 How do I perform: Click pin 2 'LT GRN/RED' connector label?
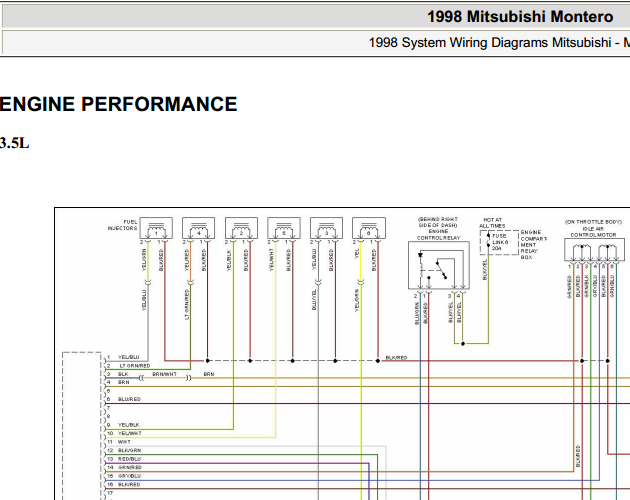pos(135,366)
